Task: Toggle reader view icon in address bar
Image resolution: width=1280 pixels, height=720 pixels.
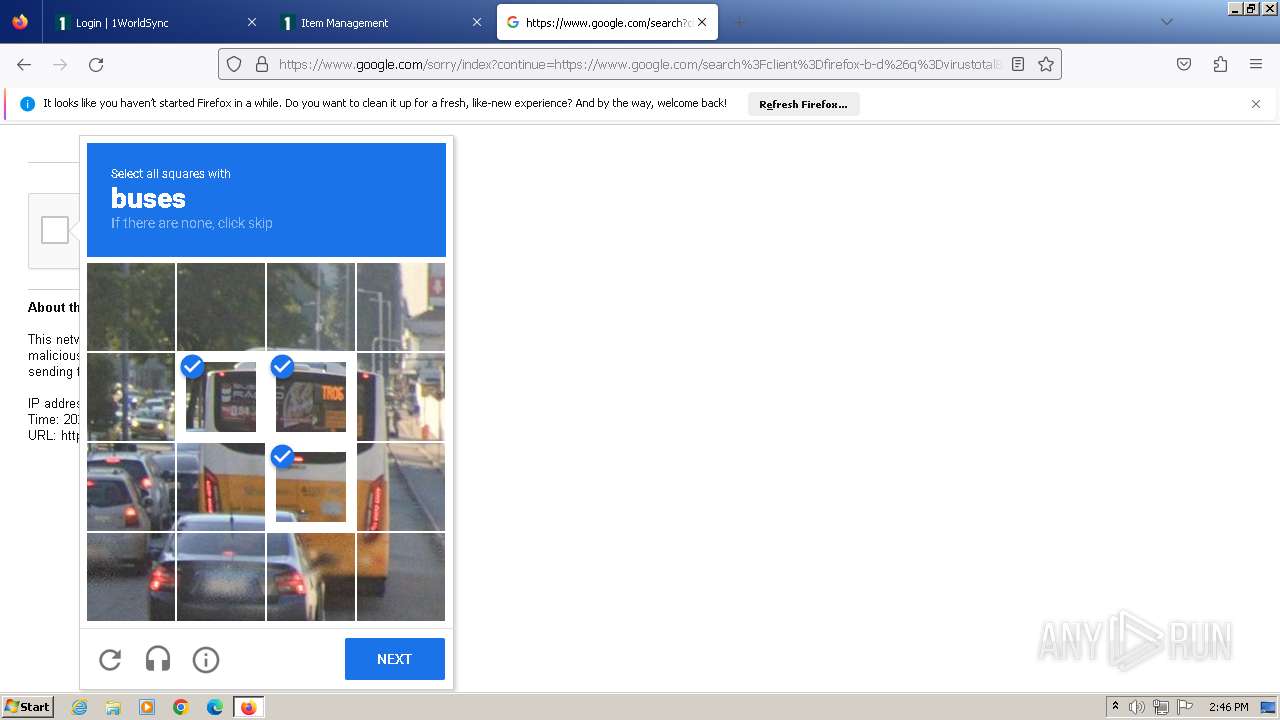Action: [1018, 64]
